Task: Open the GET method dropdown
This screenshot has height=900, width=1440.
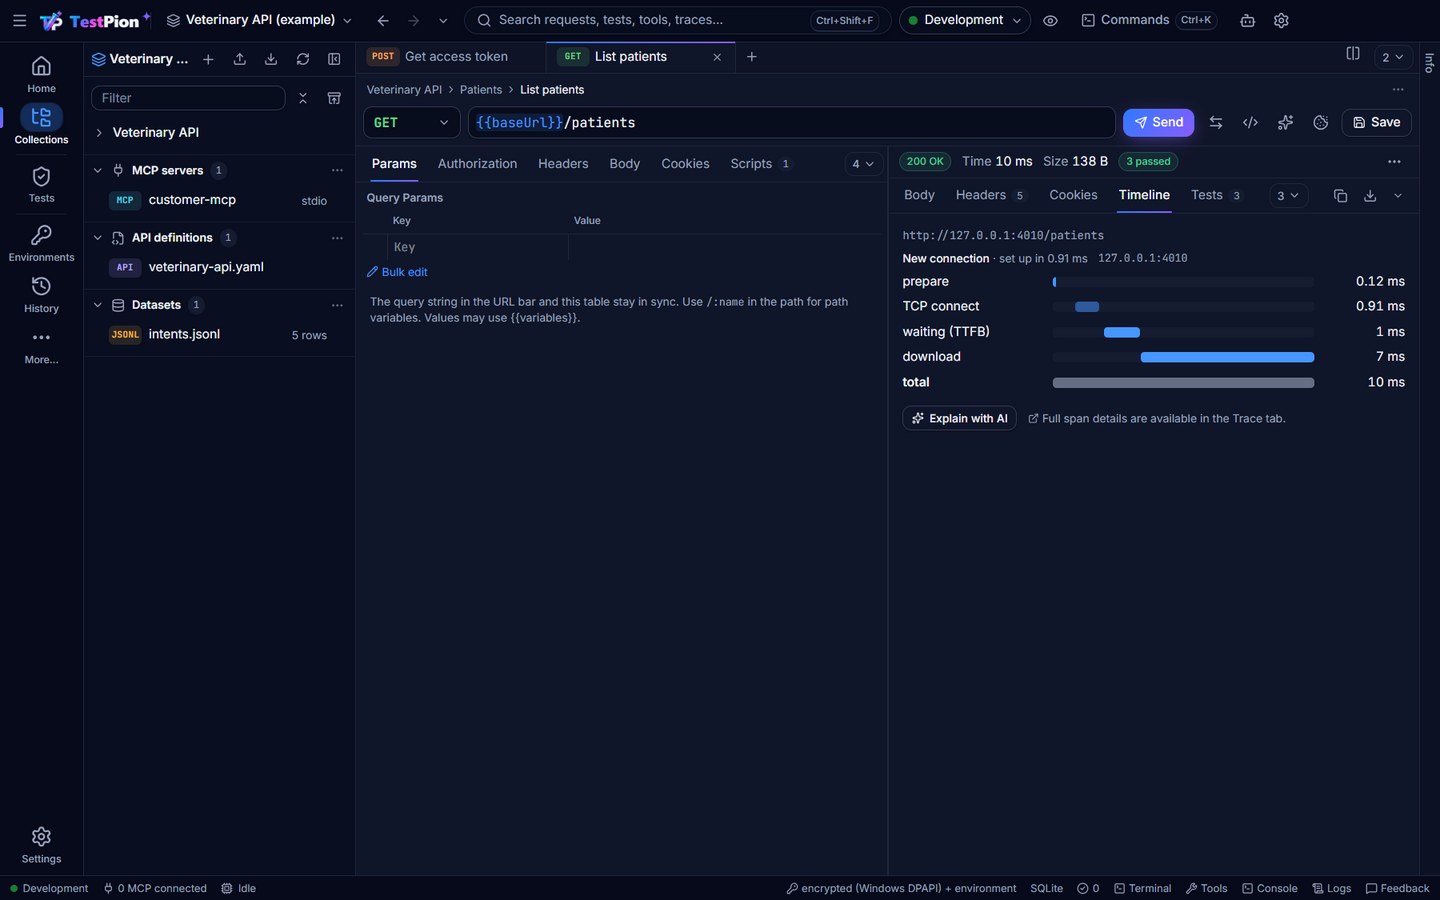Action: (x=411, y=122)
